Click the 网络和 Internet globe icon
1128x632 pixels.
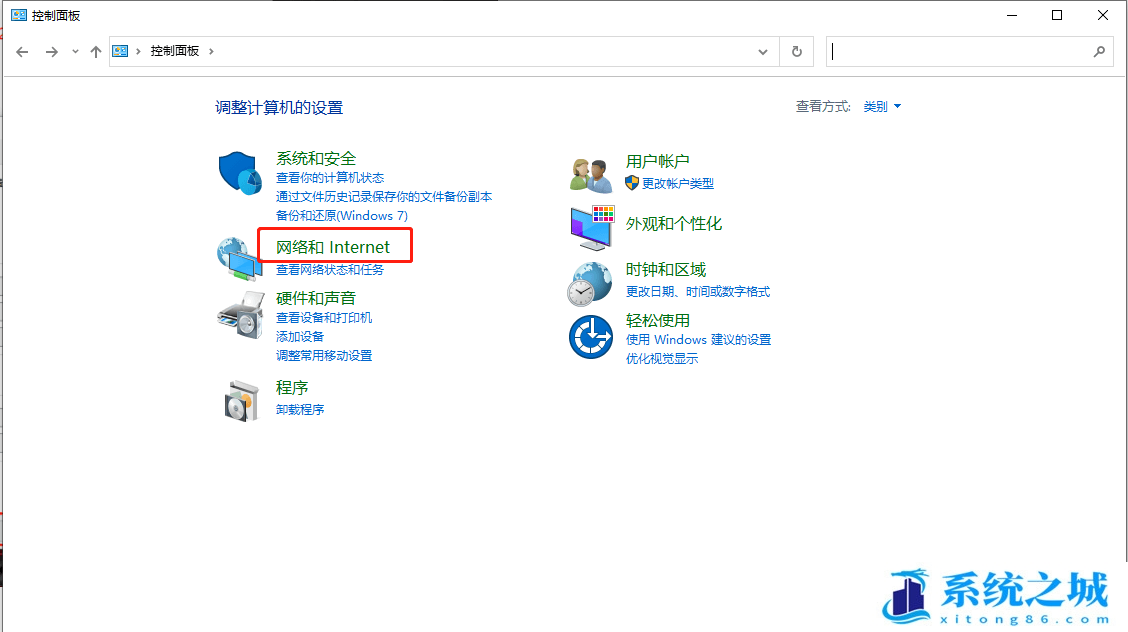(x=237, y=256)
